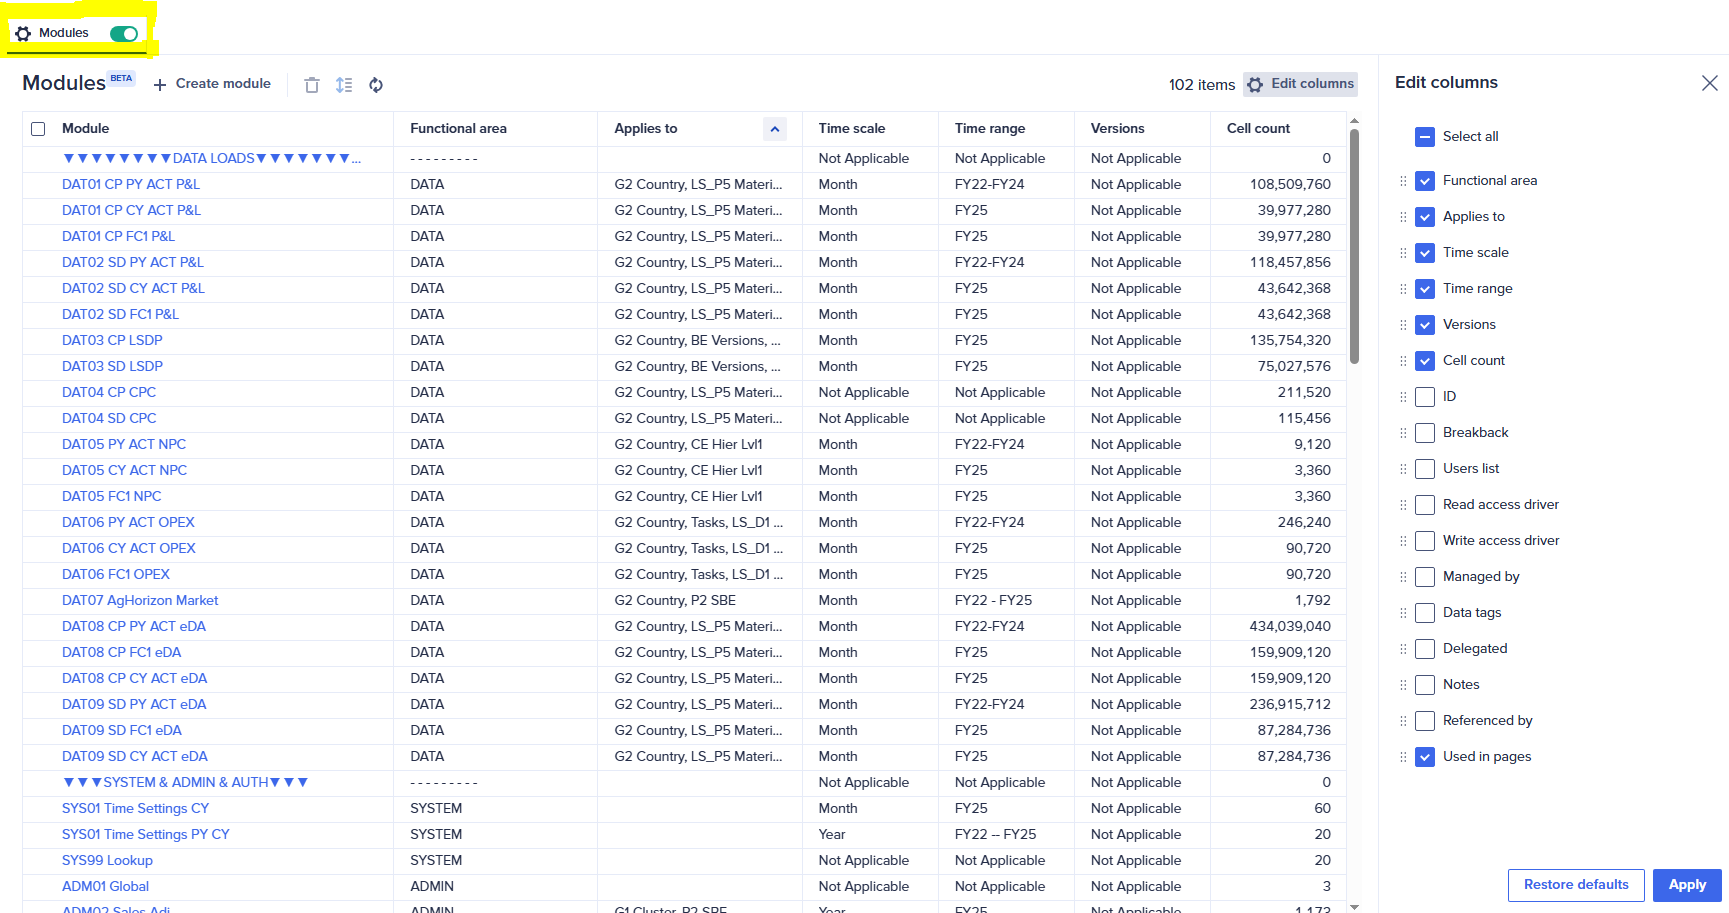Toggle the Modules switch off
Viewport: 1729px width, 913px height.
click(124, 34)
